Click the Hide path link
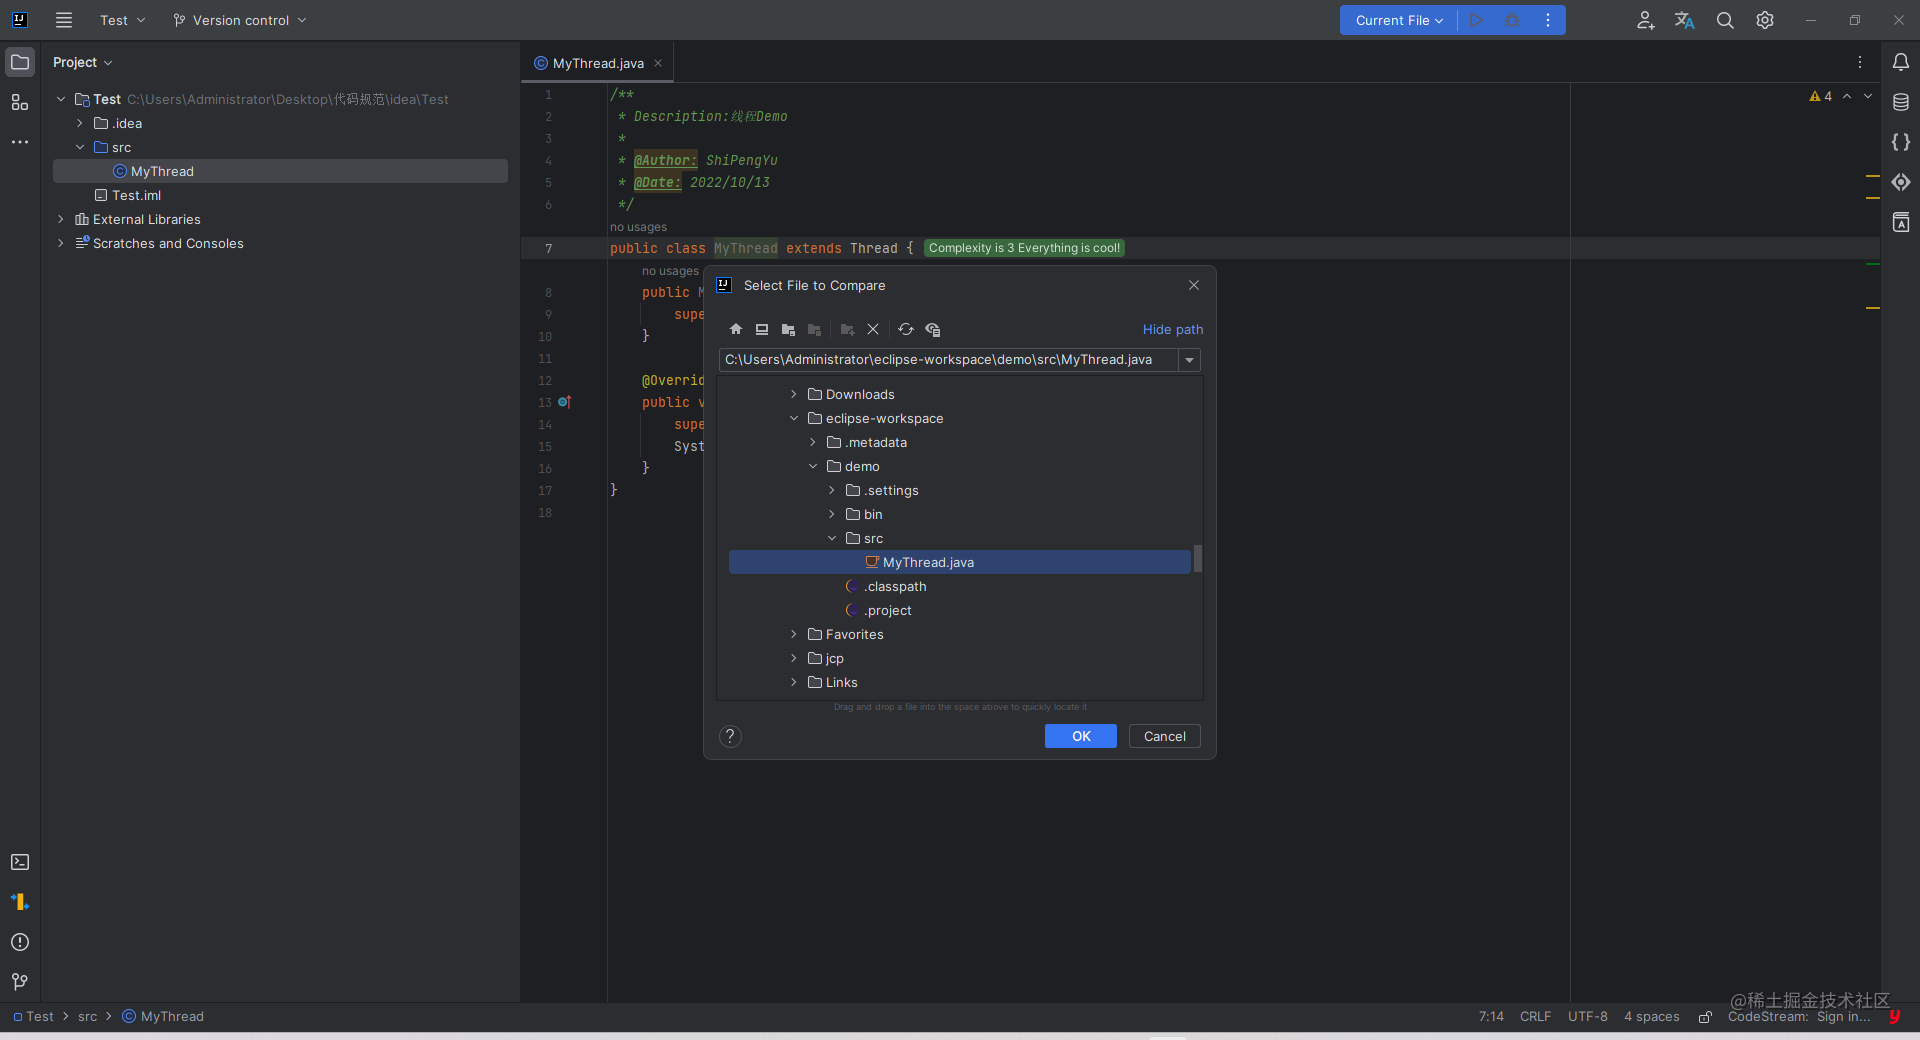This screenshot has width=1920, height=1040. point(1173,329)
